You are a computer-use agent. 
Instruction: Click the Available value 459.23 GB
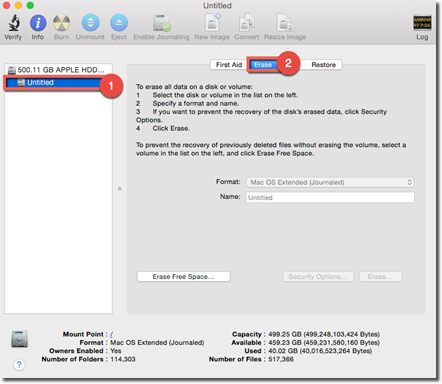324,343
